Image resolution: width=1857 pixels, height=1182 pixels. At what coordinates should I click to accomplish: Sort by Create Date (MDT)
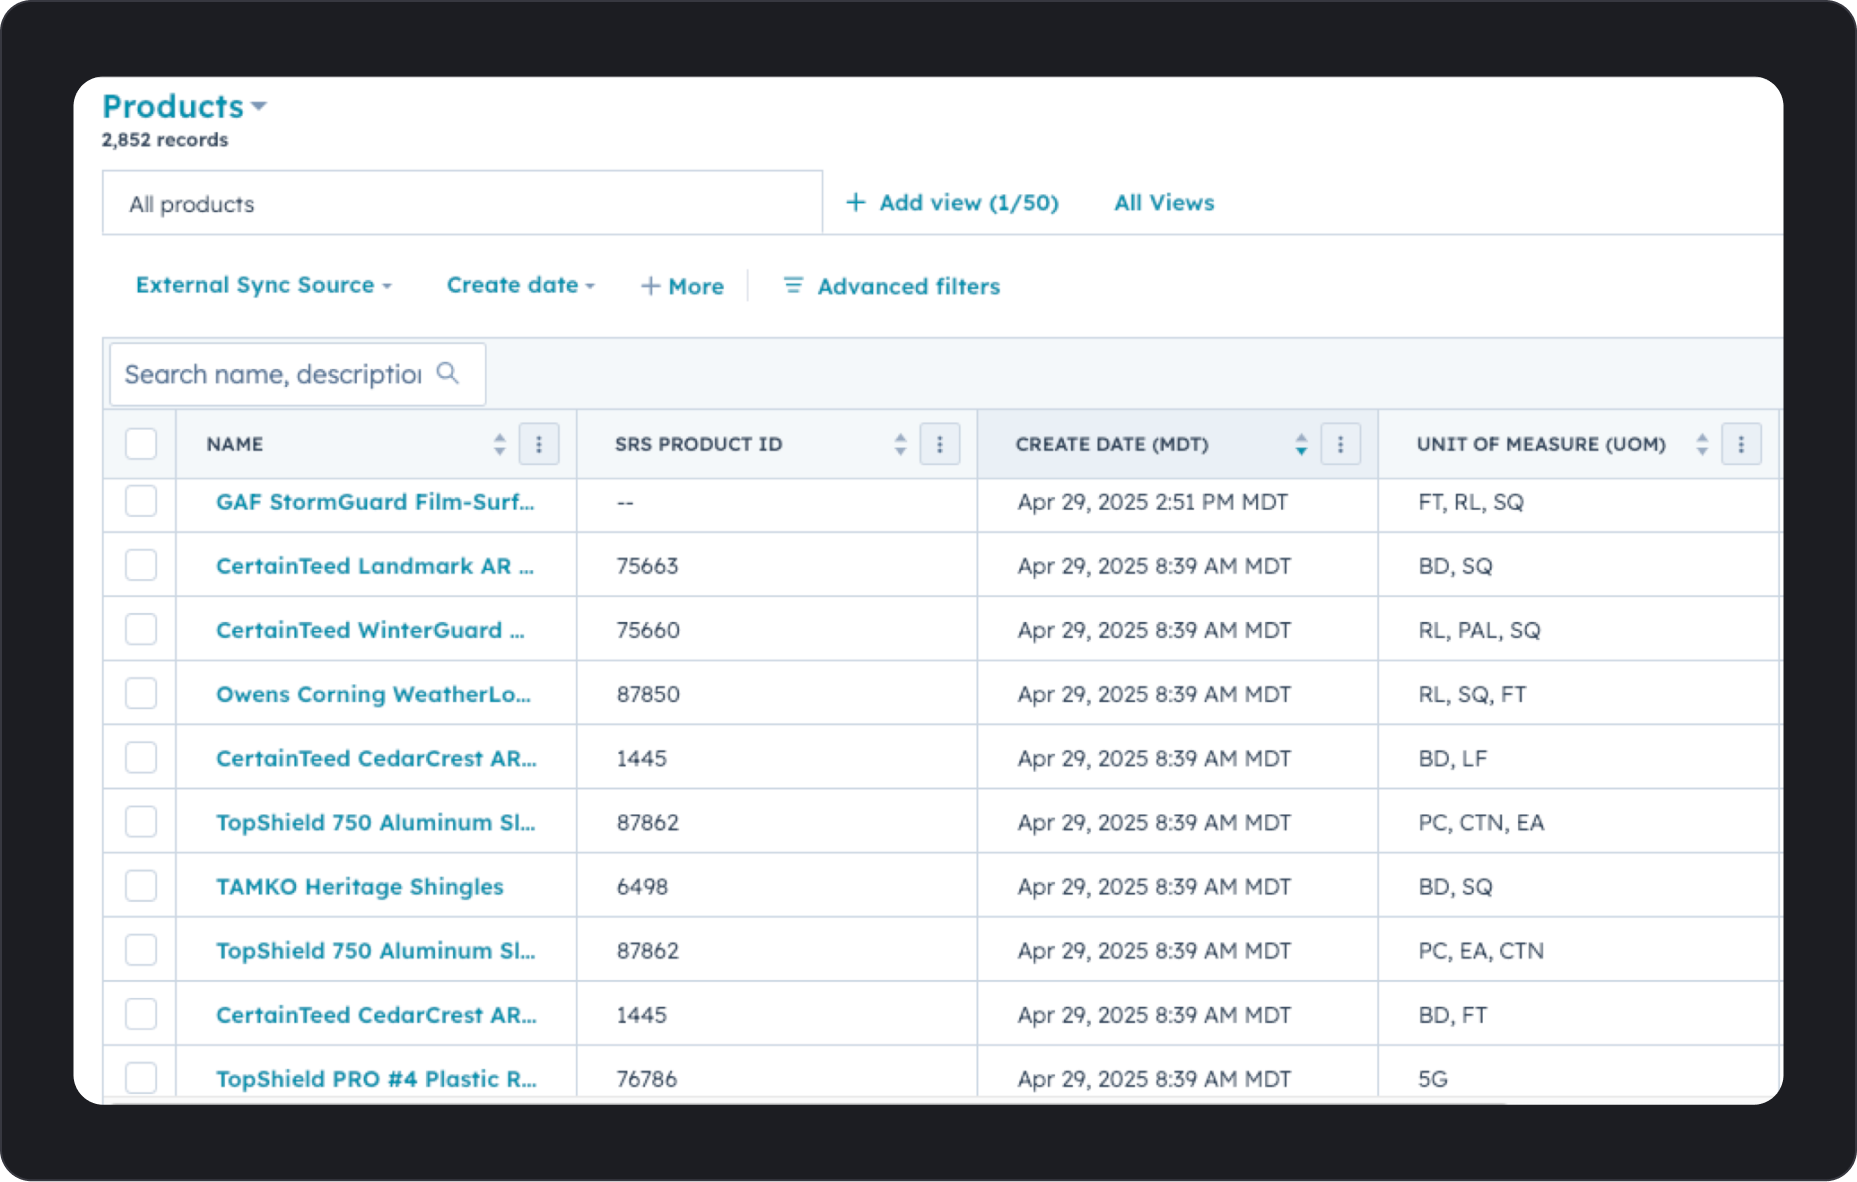pyautogui.click(x=1301, y=444)
